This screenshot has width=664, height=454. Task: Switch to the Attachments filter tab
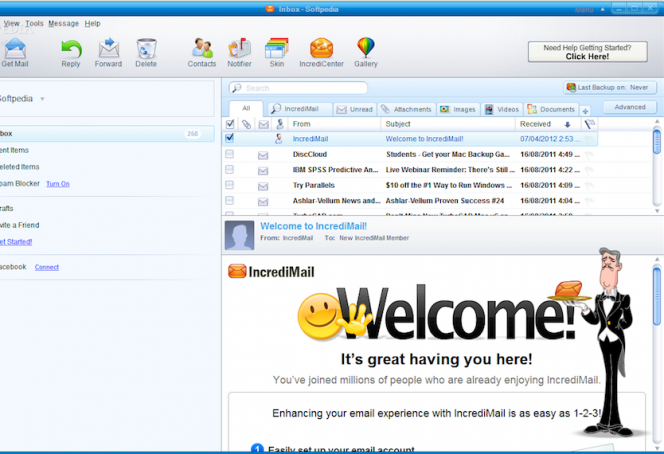406,109
